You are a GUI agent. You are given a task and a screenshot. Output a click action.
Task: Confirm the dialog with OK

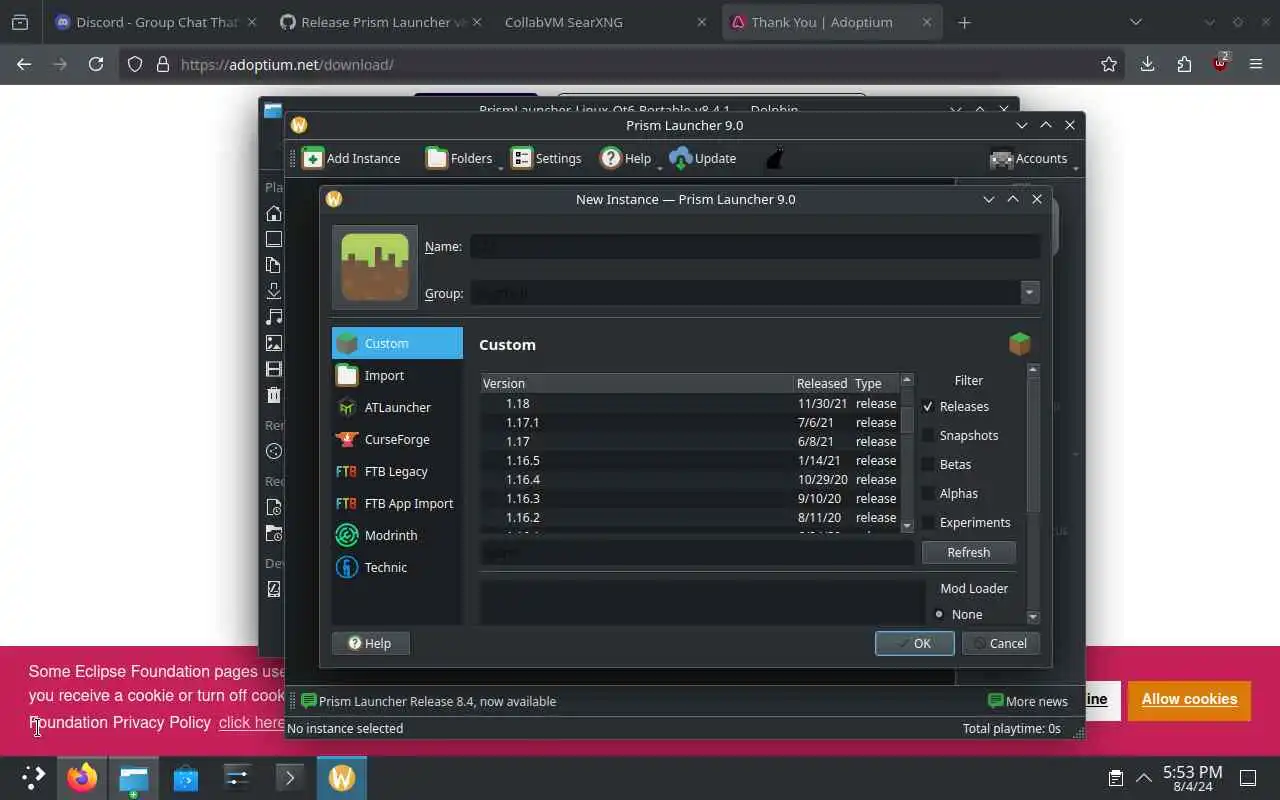(914, 643)
